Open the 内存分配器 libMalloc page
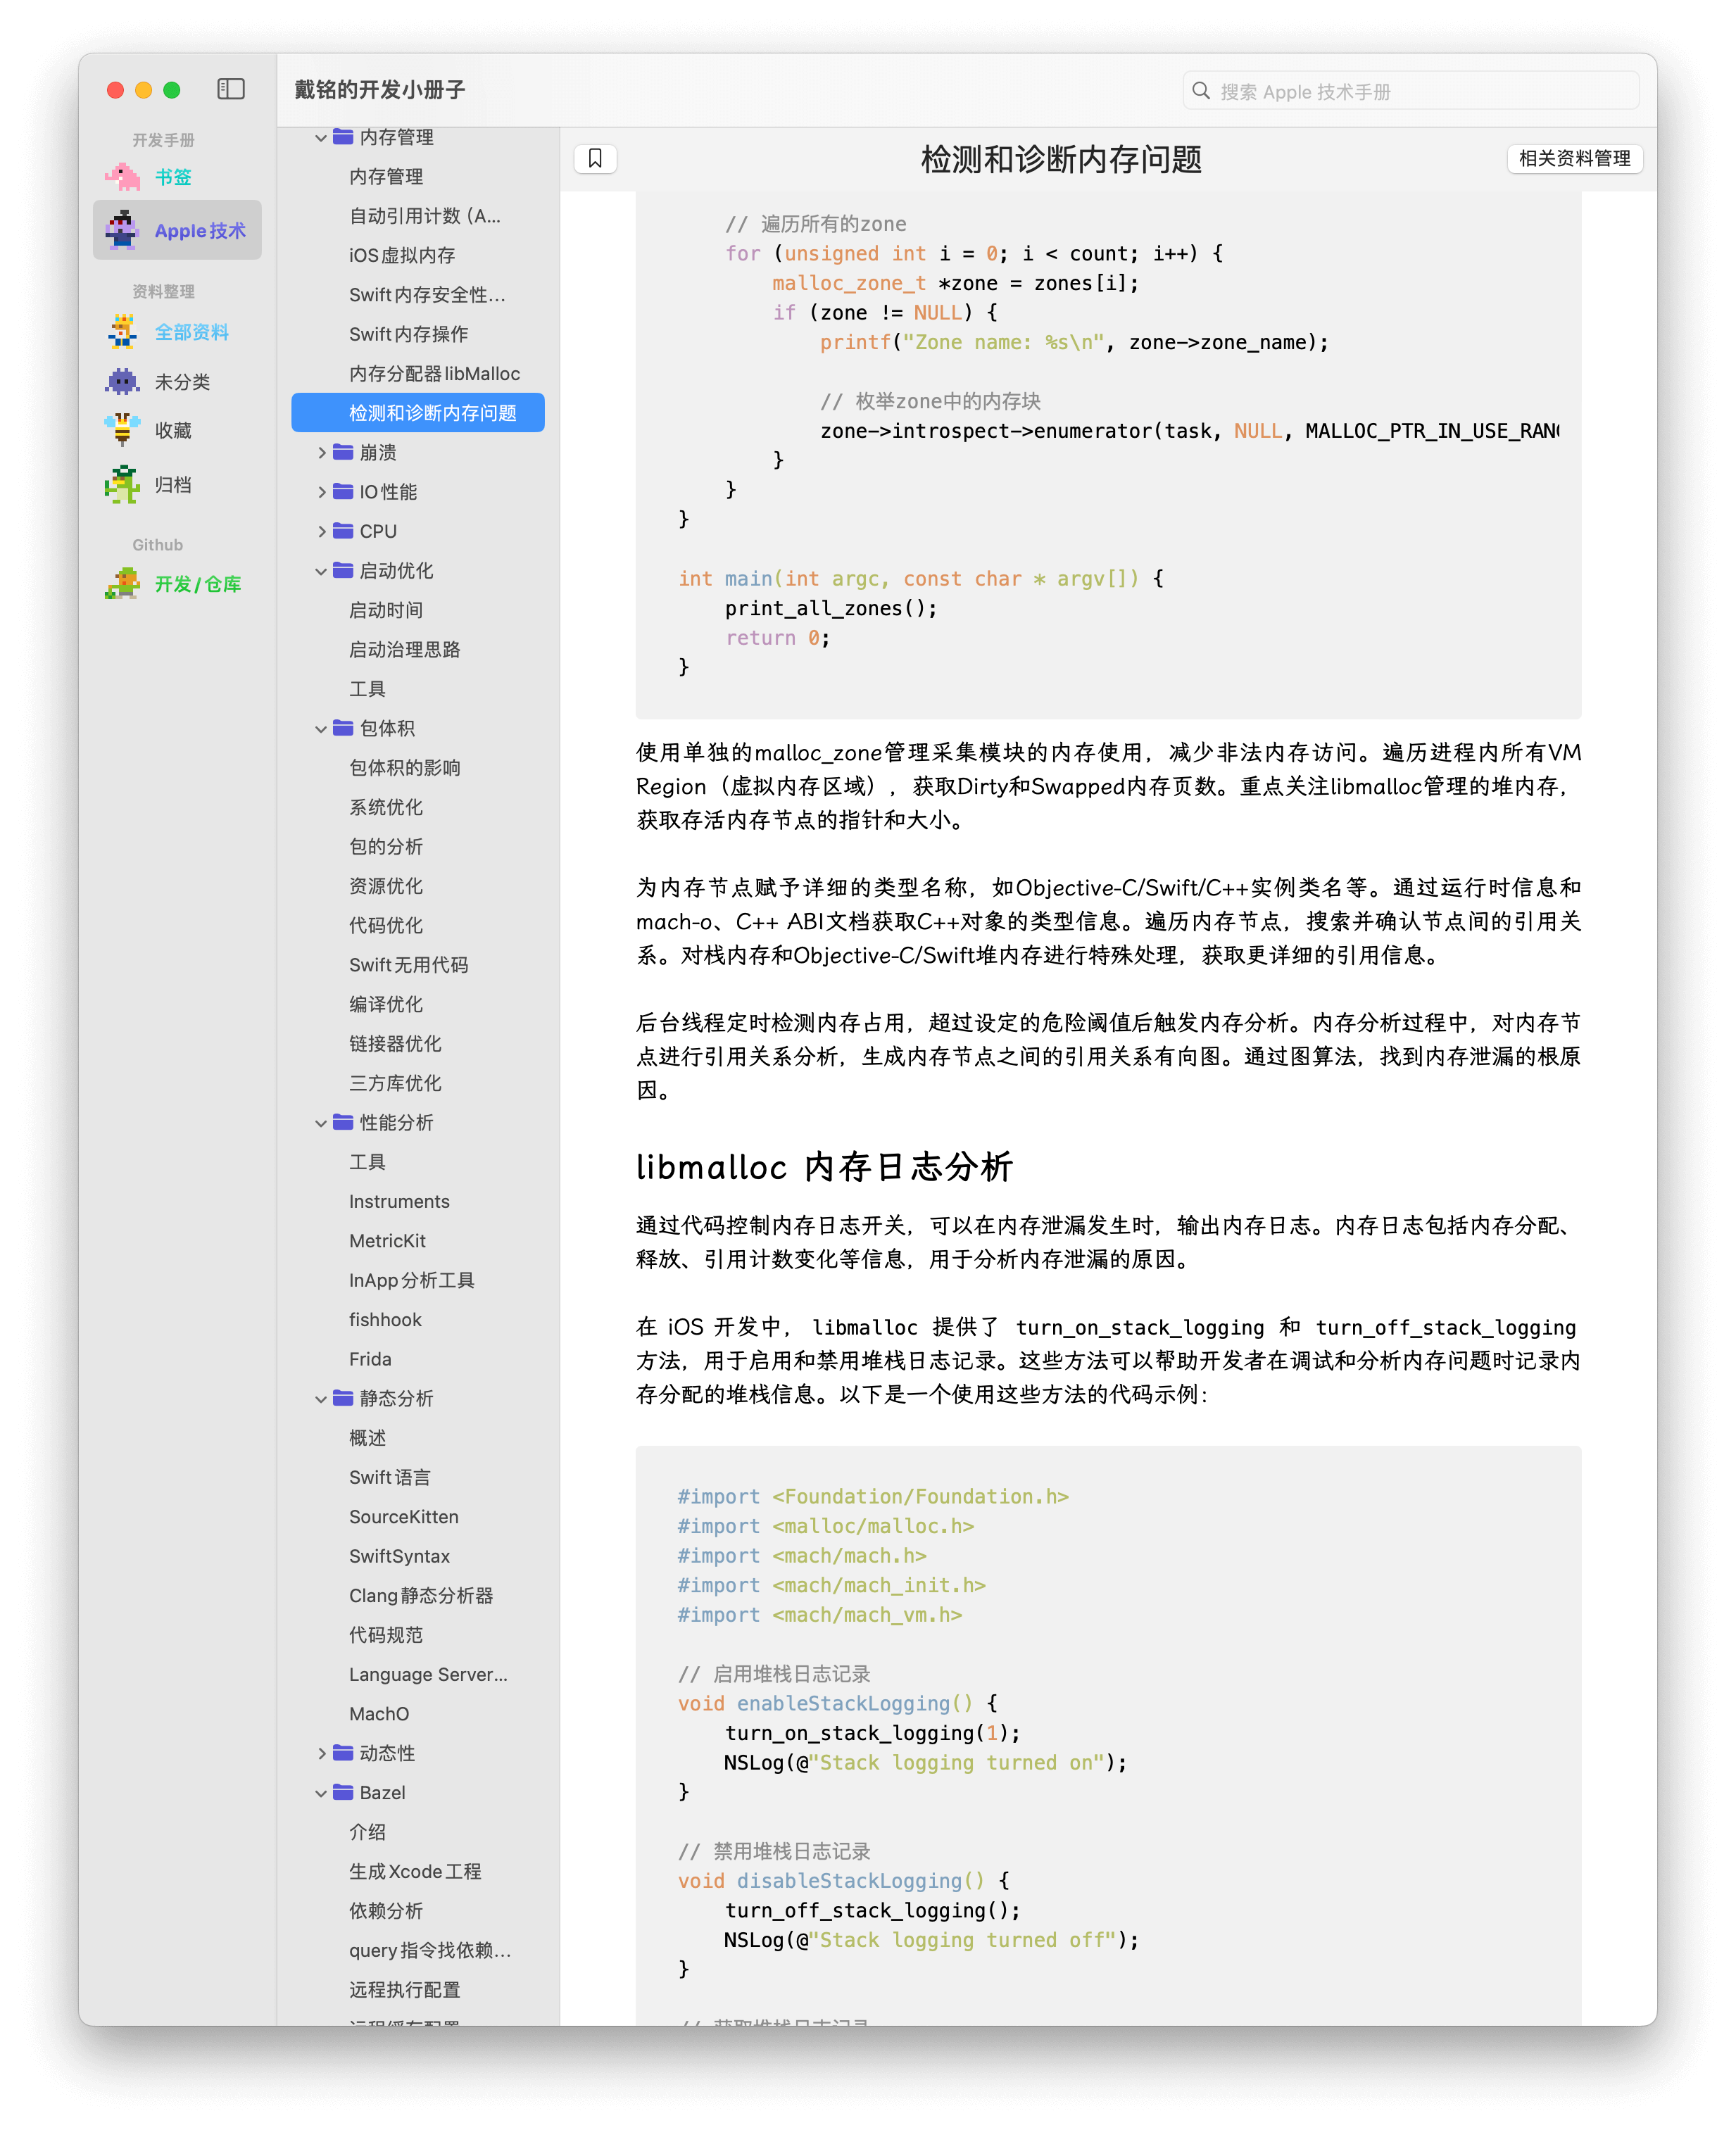 click(x=434, y=374)
